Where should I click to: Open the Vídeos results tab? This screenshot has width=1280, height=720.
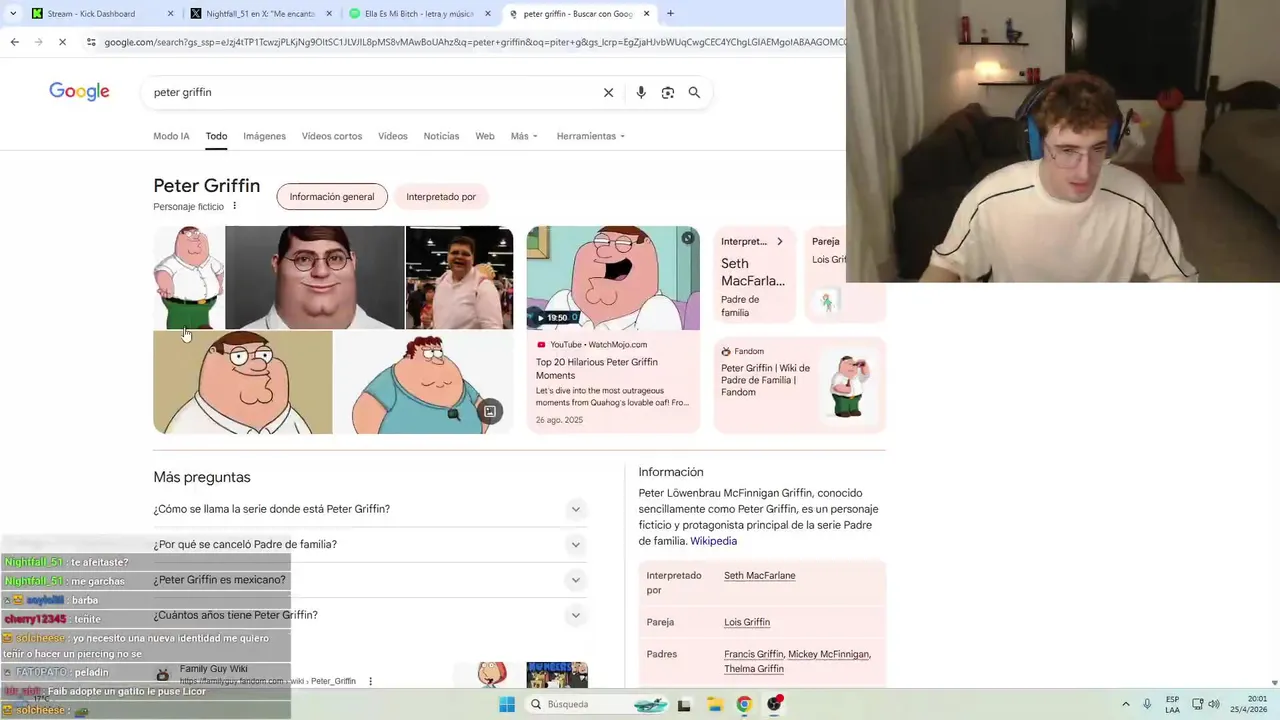tap(393, 136)
